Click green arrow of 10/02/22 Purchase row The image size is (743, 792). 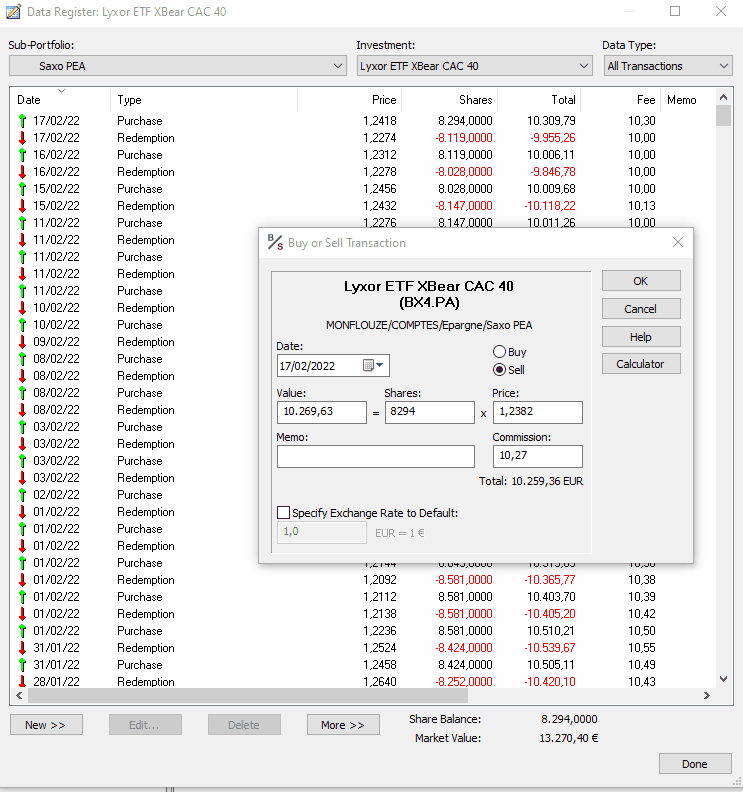click(x=22, y=324)
